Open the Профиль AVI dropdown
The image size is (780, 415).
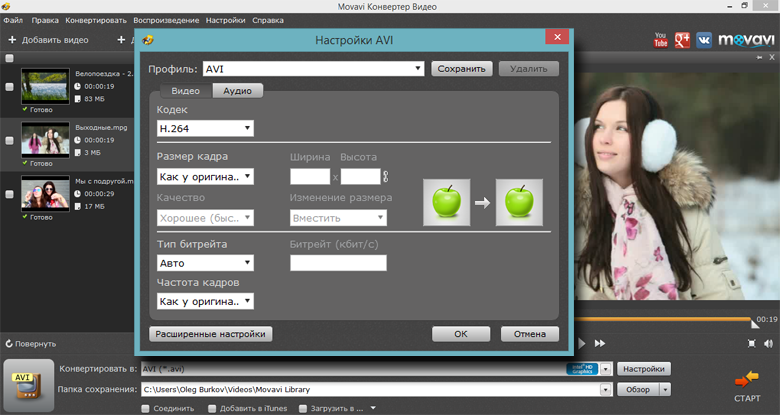pyautogui.click(x=313, y=69)
